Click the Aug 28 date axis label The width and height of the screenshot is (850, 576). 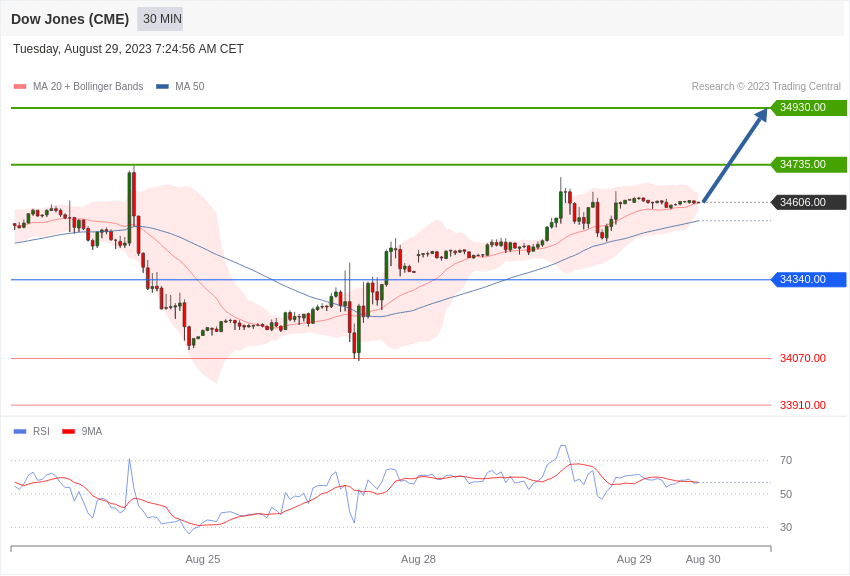418,559
